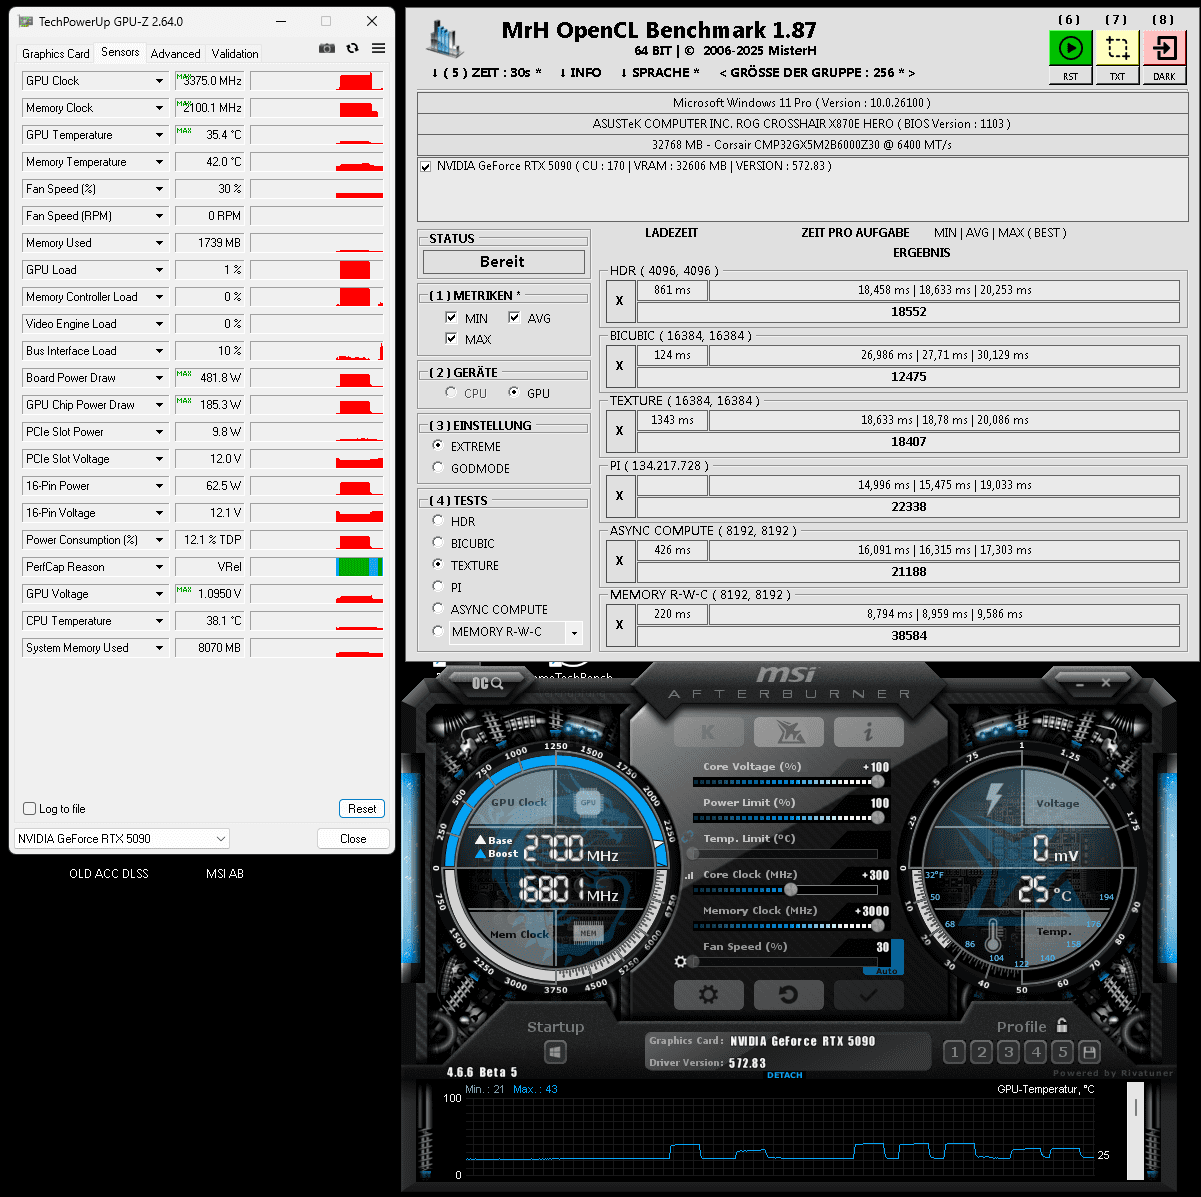
Task: Click GPU-Z Close button
Action: coord(353,839)
